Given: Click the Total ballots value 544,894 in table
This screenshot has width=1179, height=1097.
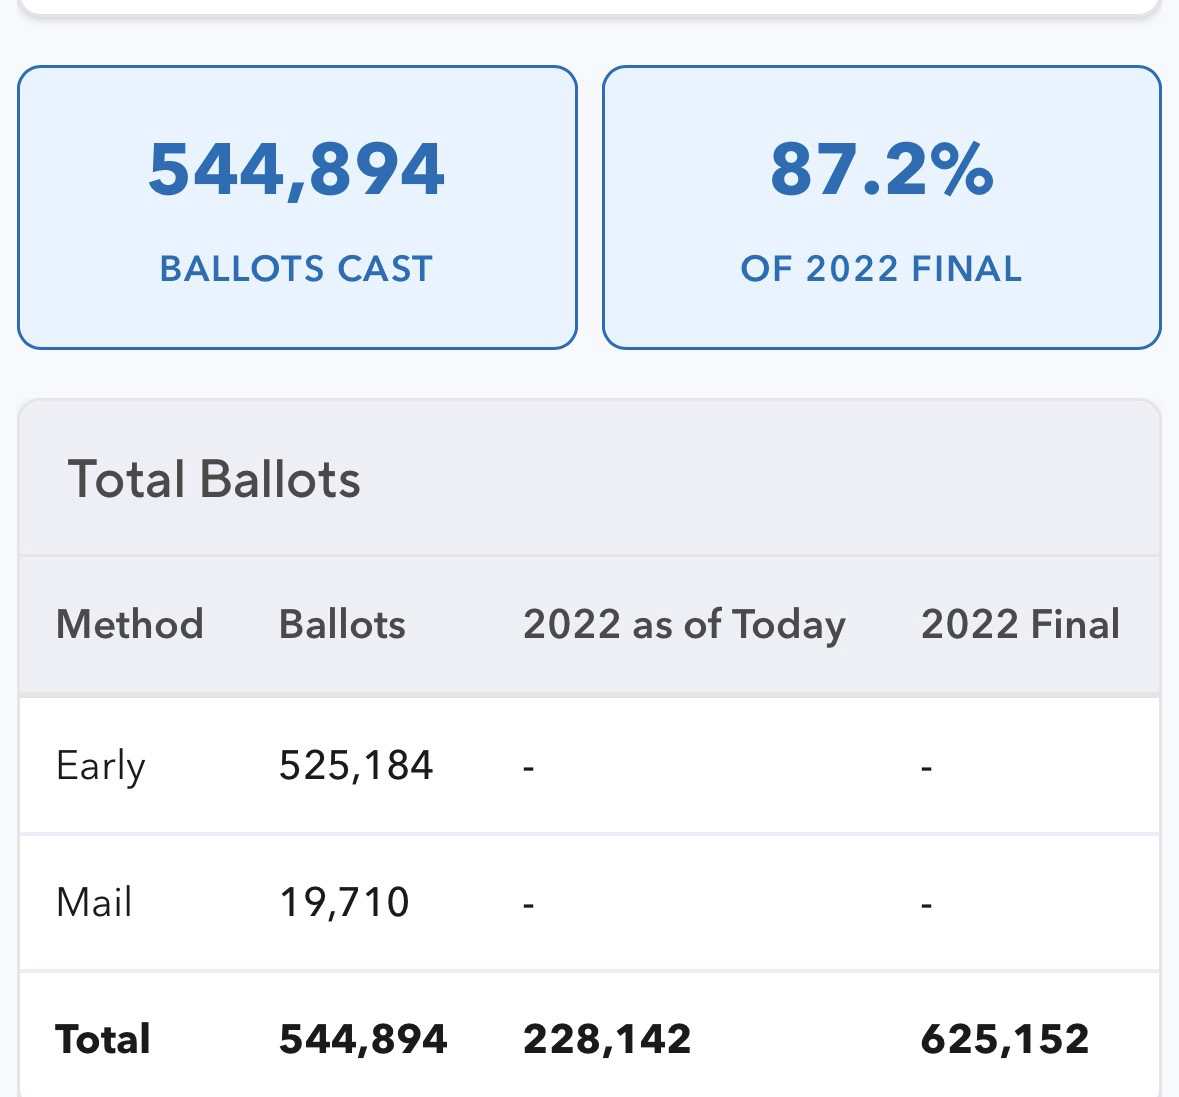Looking at the screenshot, I should tap(363, 1040).
